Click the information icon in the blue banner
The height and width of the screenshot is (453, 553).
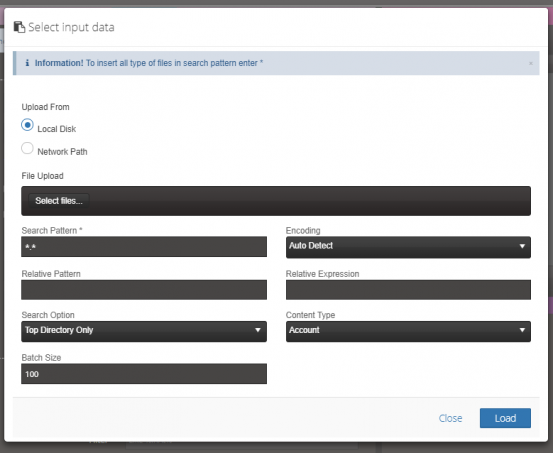point(27,63)
